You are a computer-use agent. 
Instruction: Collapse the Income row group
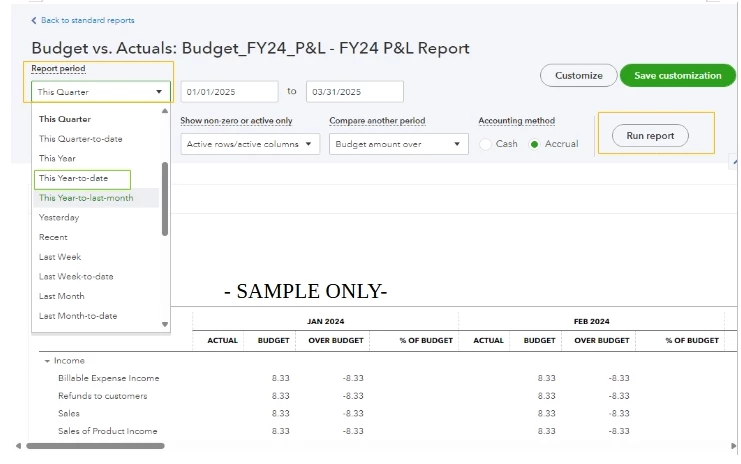[x=47, y=361]
